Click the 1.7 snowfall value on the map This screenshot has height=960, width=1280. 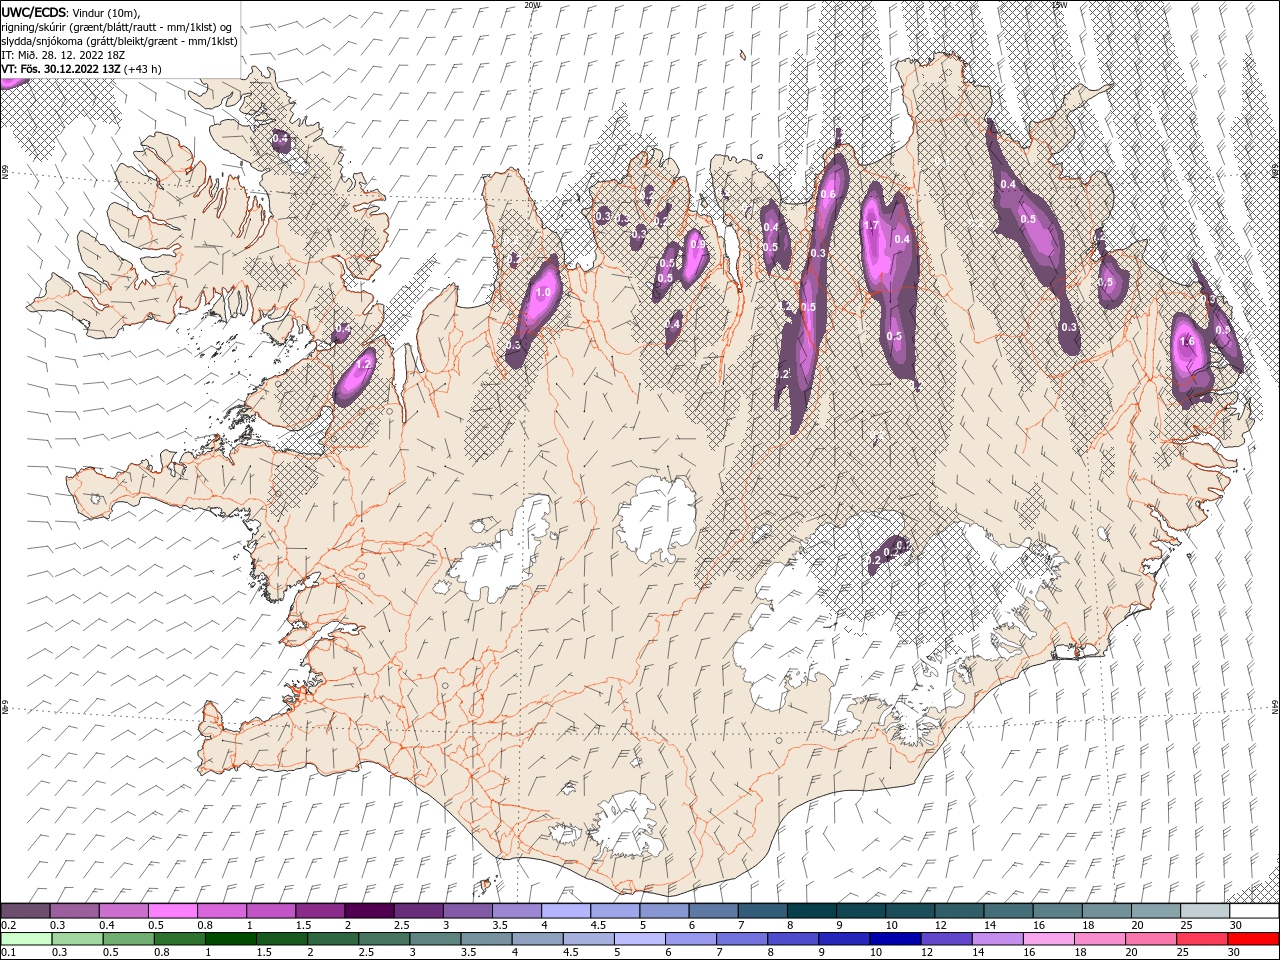coord(871,226)
